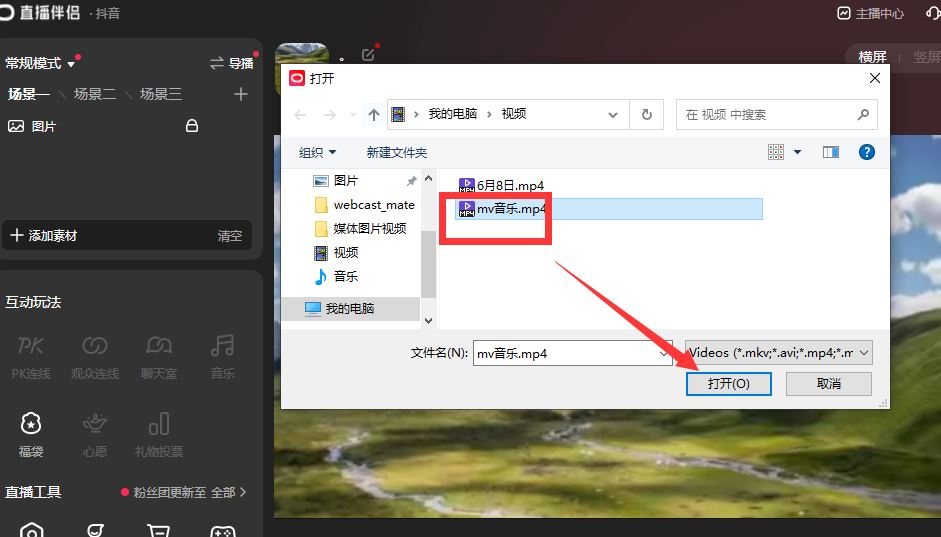Click the customer service headset icon
Image resolution: width=941 pixels, height=537 pixels.
[933, 13]
